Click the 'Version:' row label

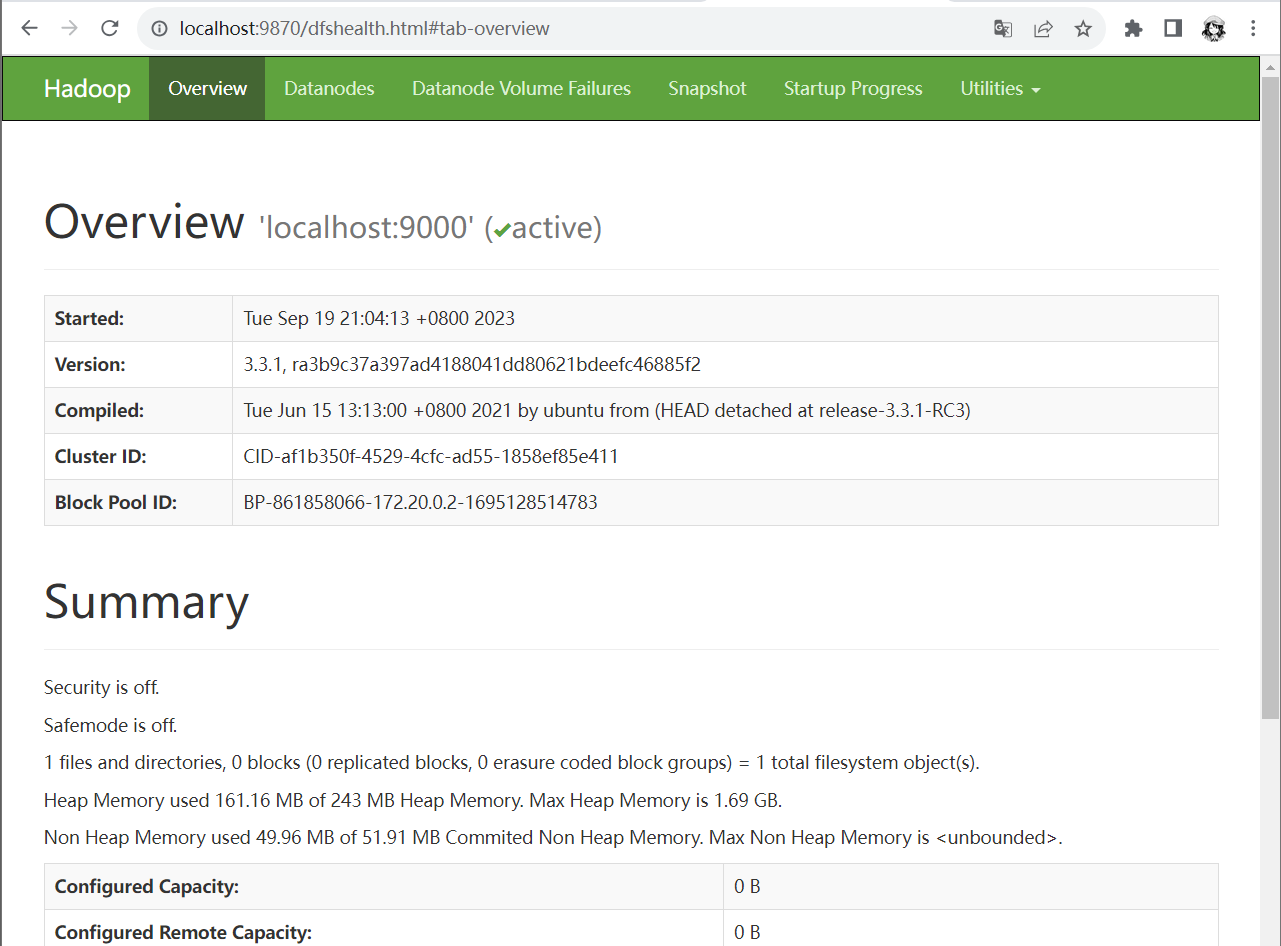coord(90,365)
